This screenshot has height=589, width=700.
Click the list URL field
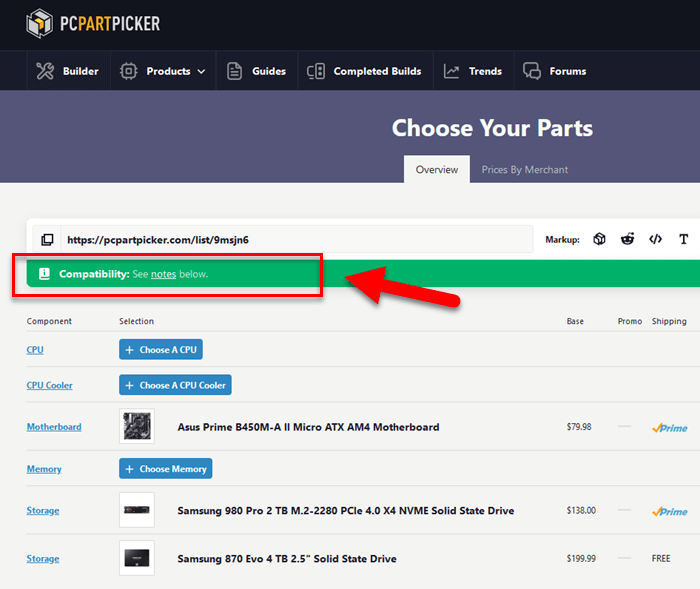tap(297, 239)
